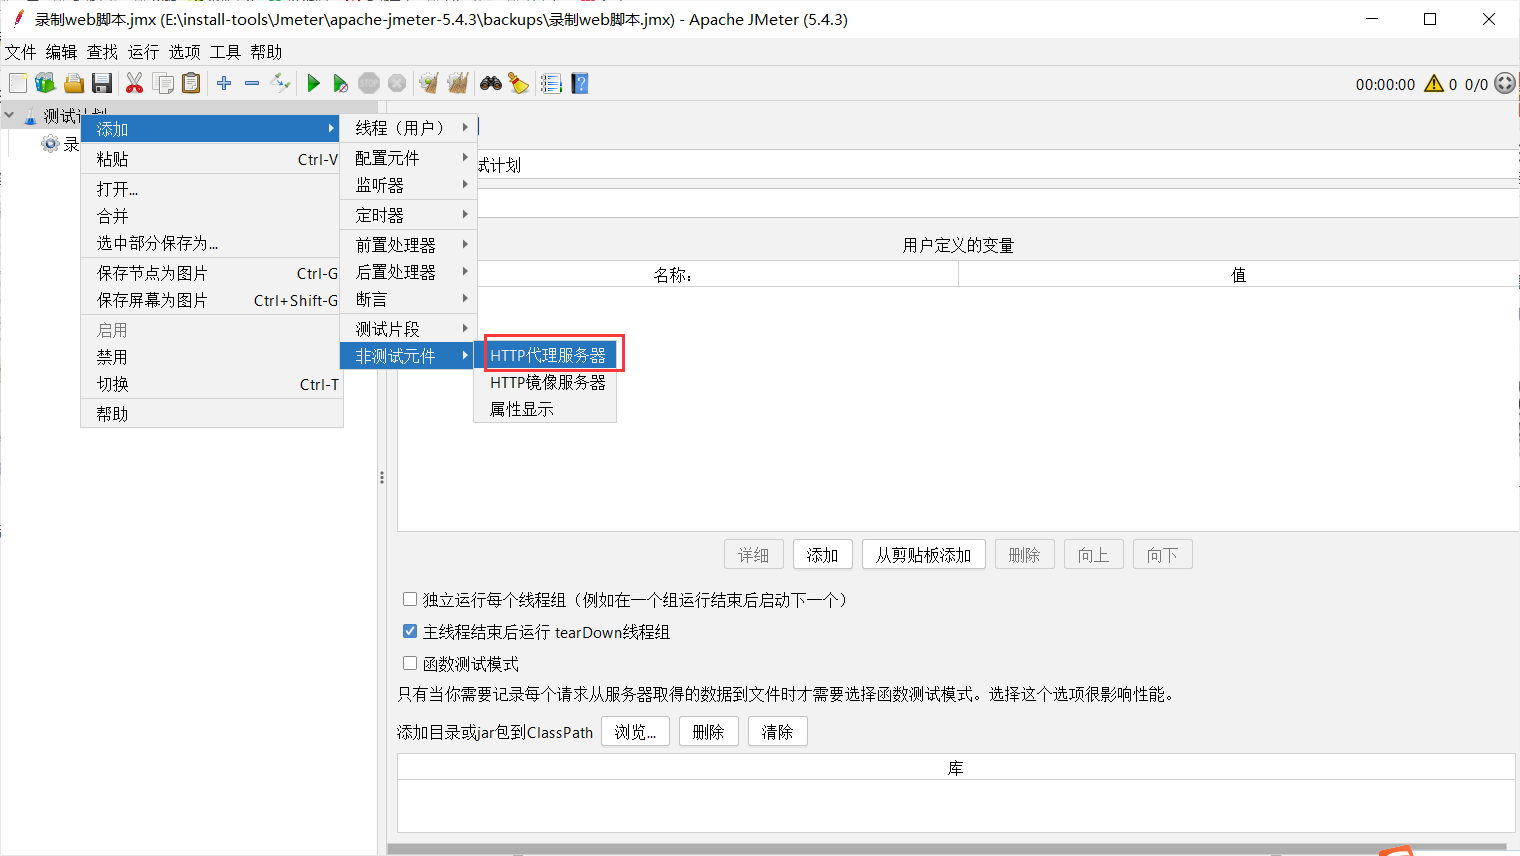
Task: Choose 禁用 in context menu
Action: click(x=212, y=357)
